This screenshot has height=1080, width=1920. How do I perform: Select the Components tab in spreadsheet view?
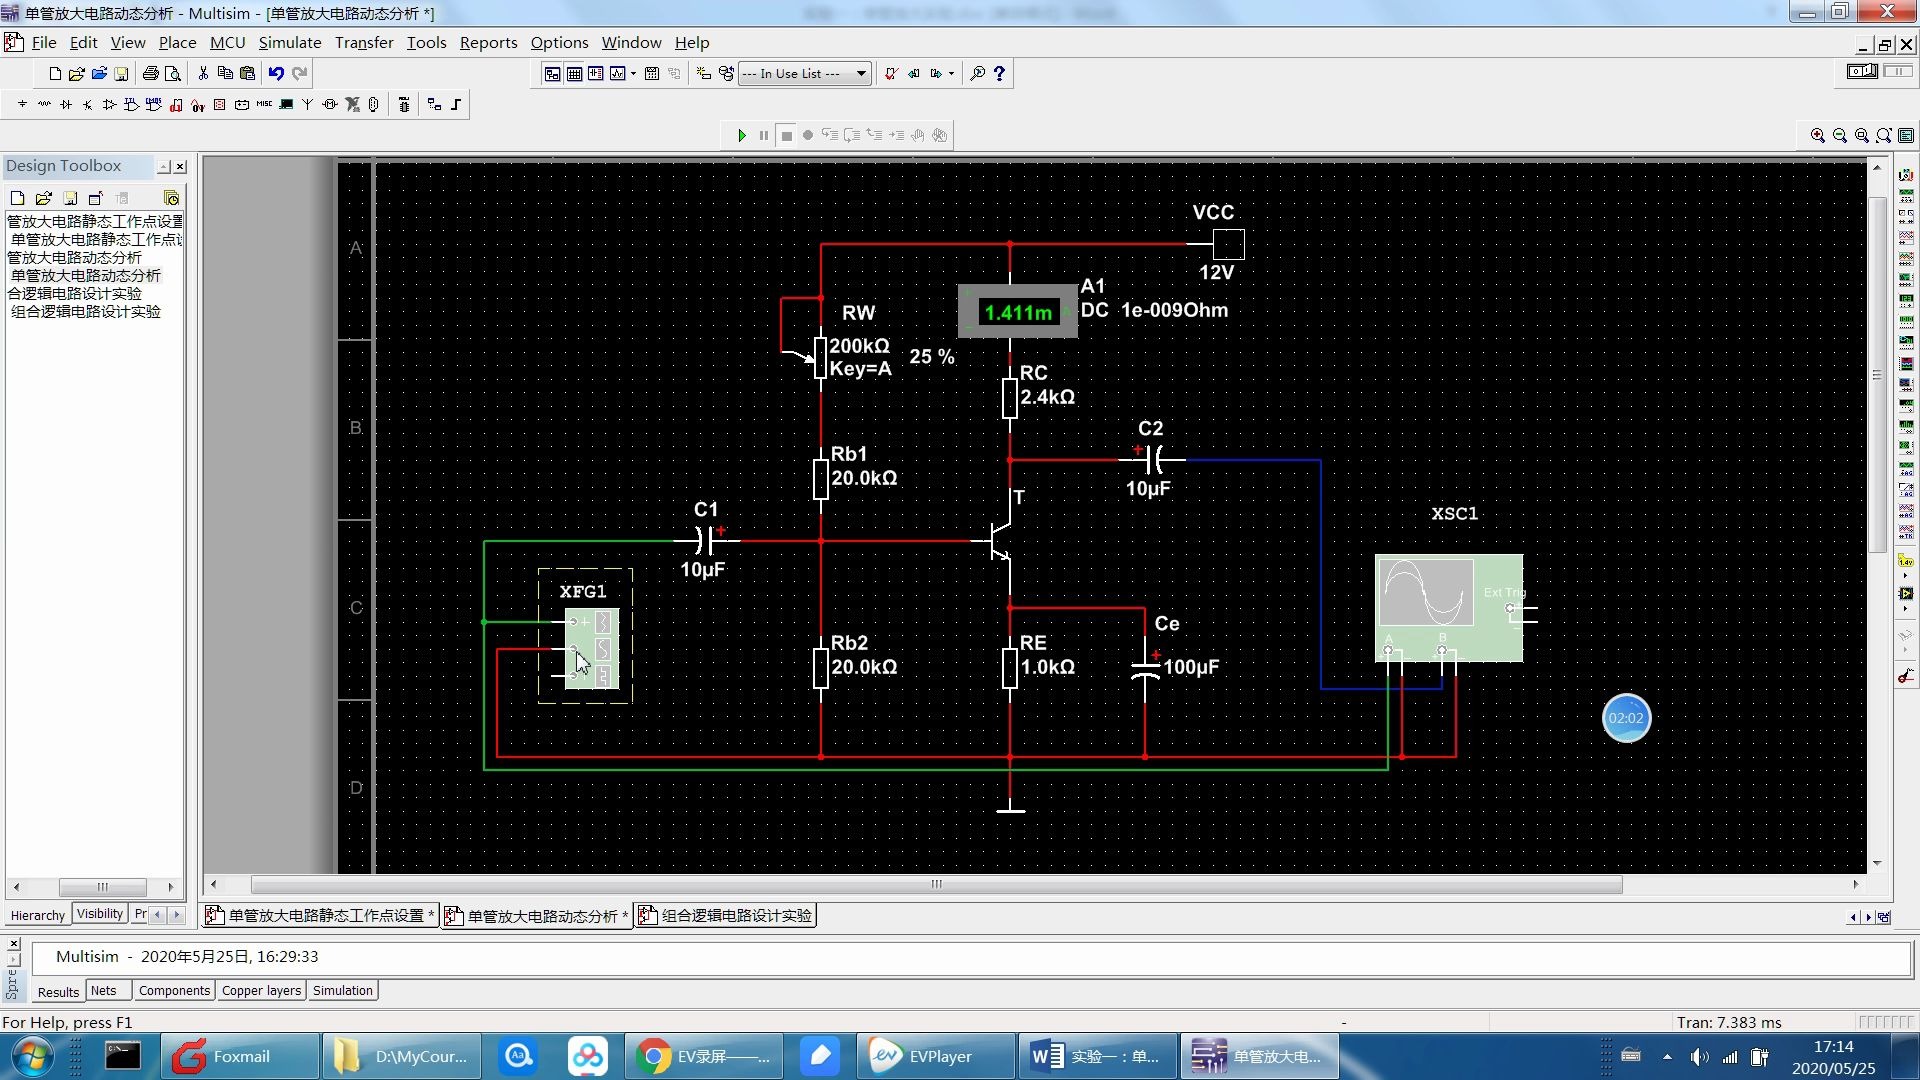174,990
